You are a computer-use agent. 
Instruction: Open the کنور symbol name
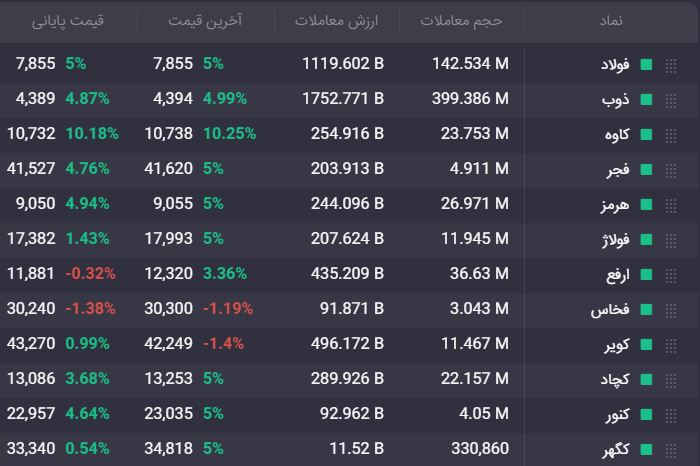(617, 414)
